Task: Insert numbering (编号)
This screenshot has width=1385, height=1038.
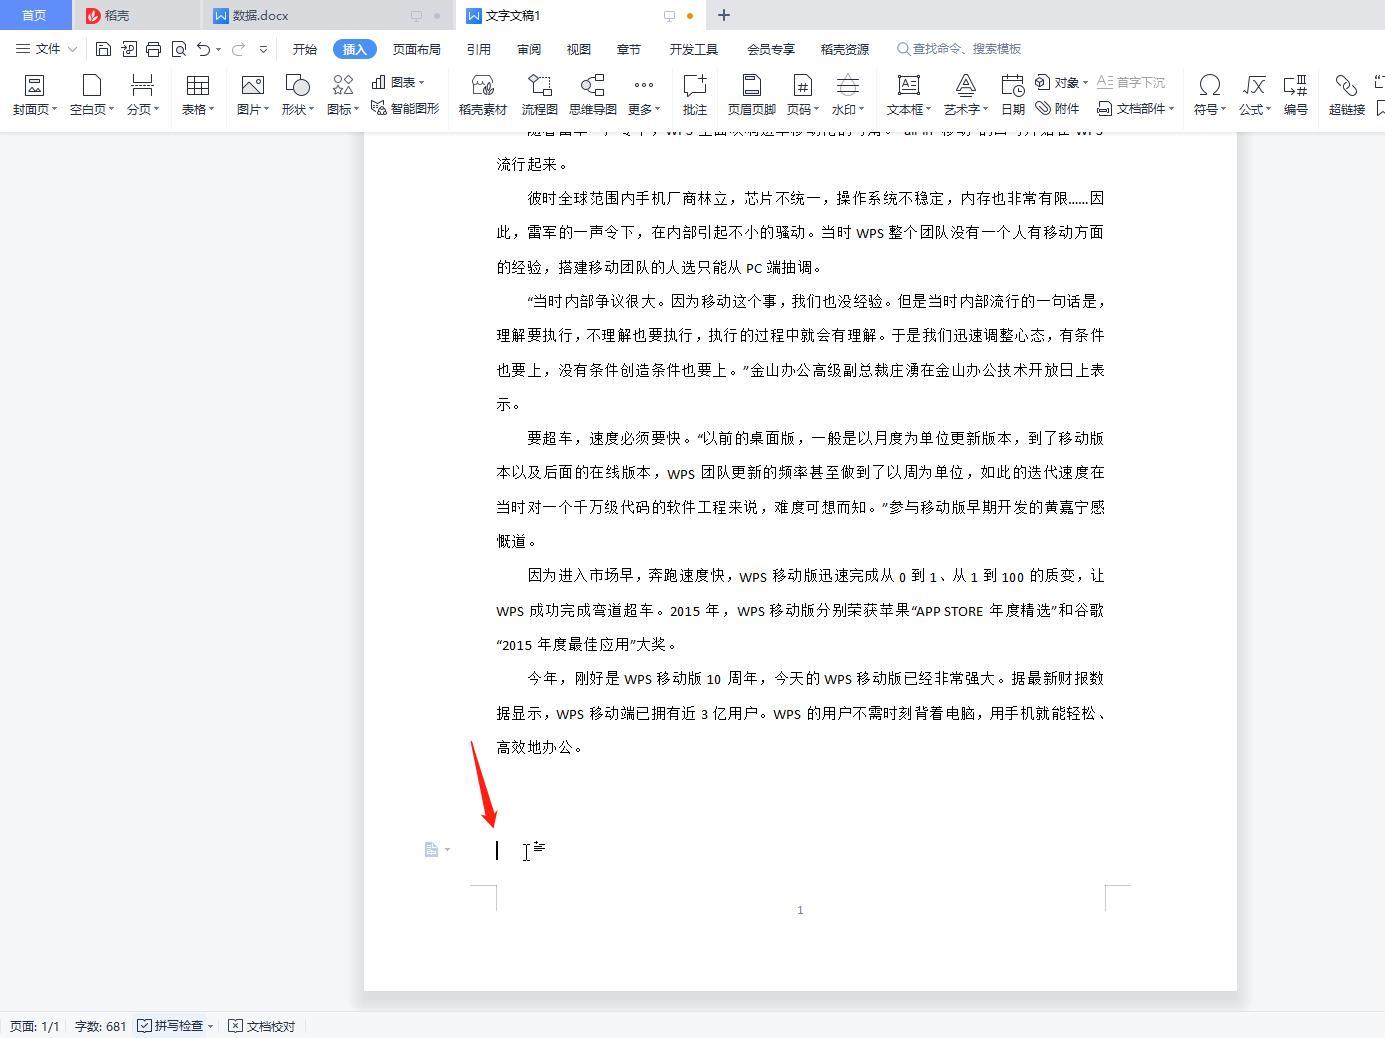Action: 1295,95
